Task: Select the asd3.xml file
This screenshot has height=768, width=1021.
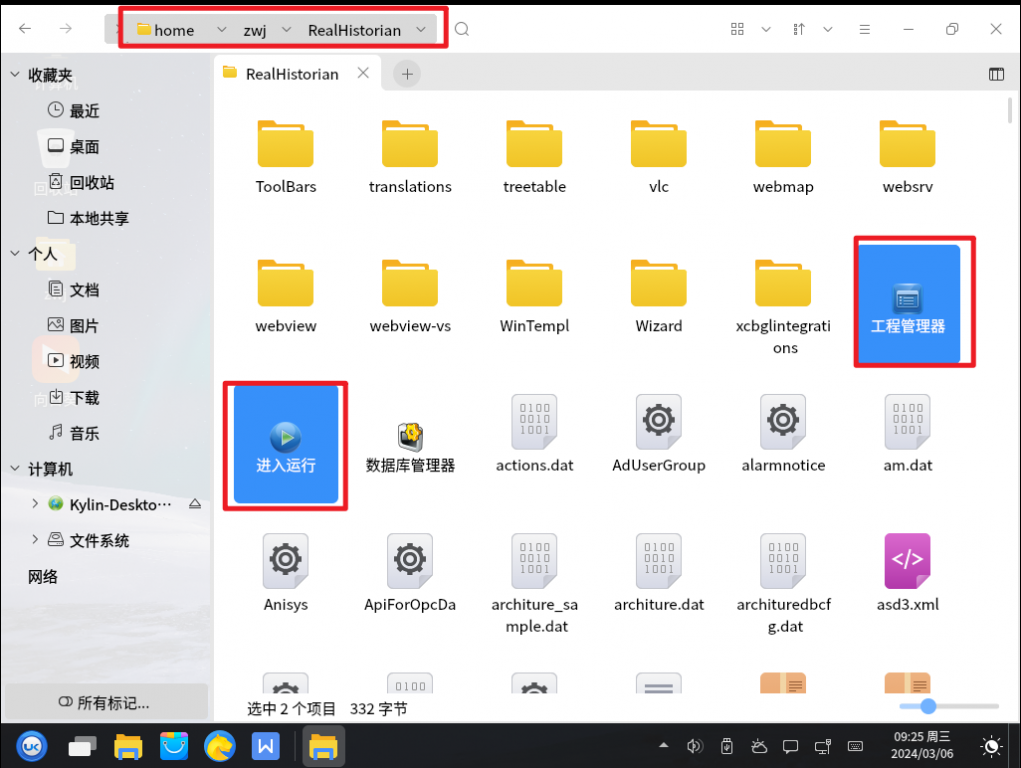Action: click(907, 573)
